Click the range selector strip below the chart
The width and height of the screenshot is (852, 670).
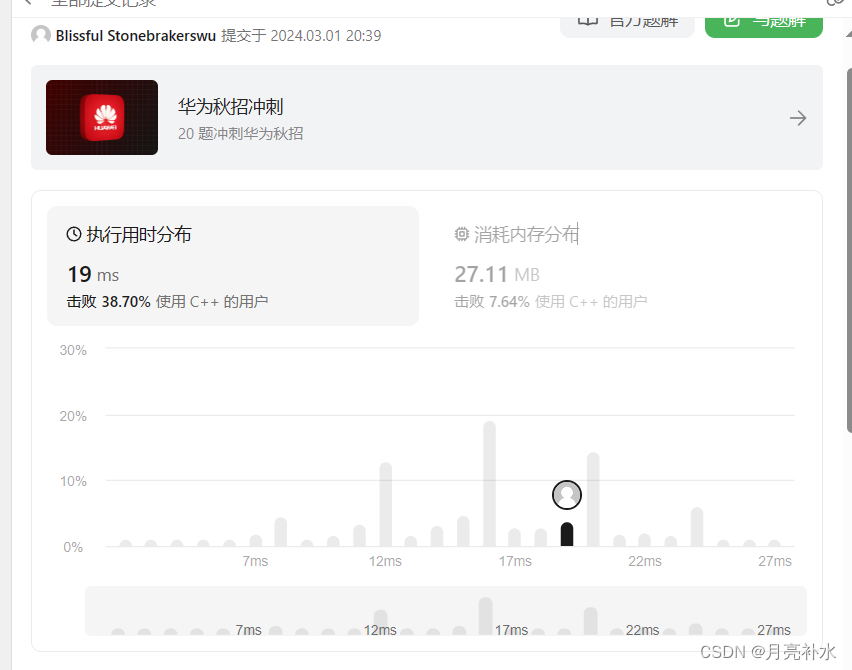[445, 610]
